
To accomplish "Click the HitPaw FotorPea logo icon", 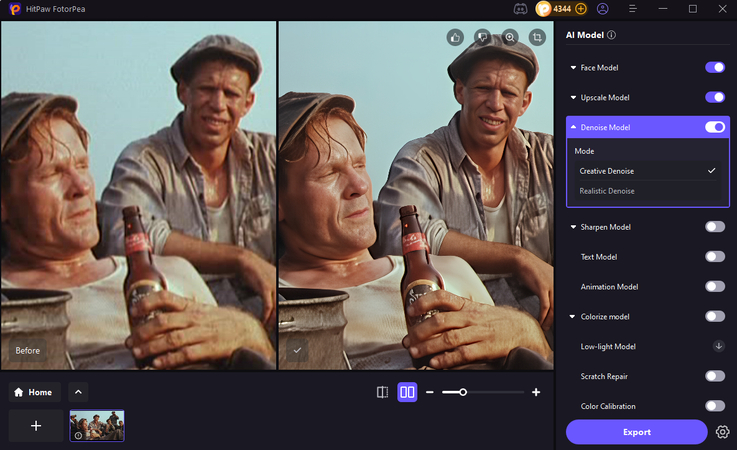I will point(15,9).
